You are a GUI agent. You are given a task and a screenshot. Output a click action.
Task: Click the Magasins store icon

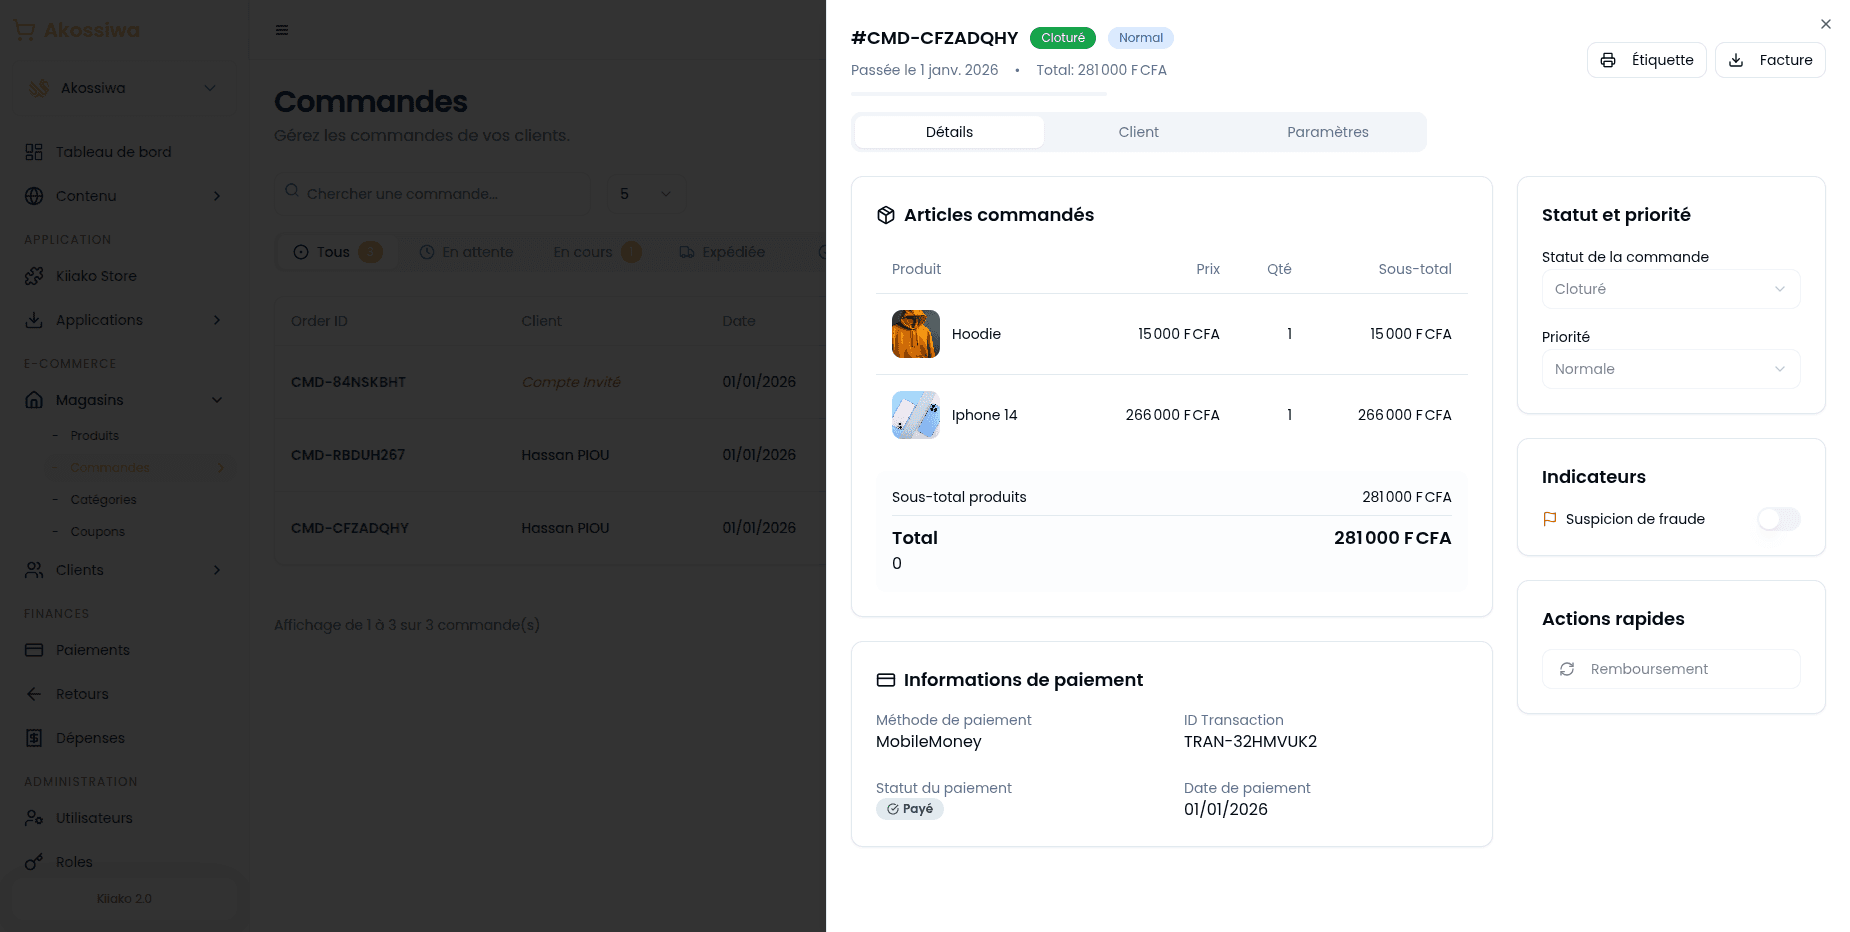pos(34,400)
